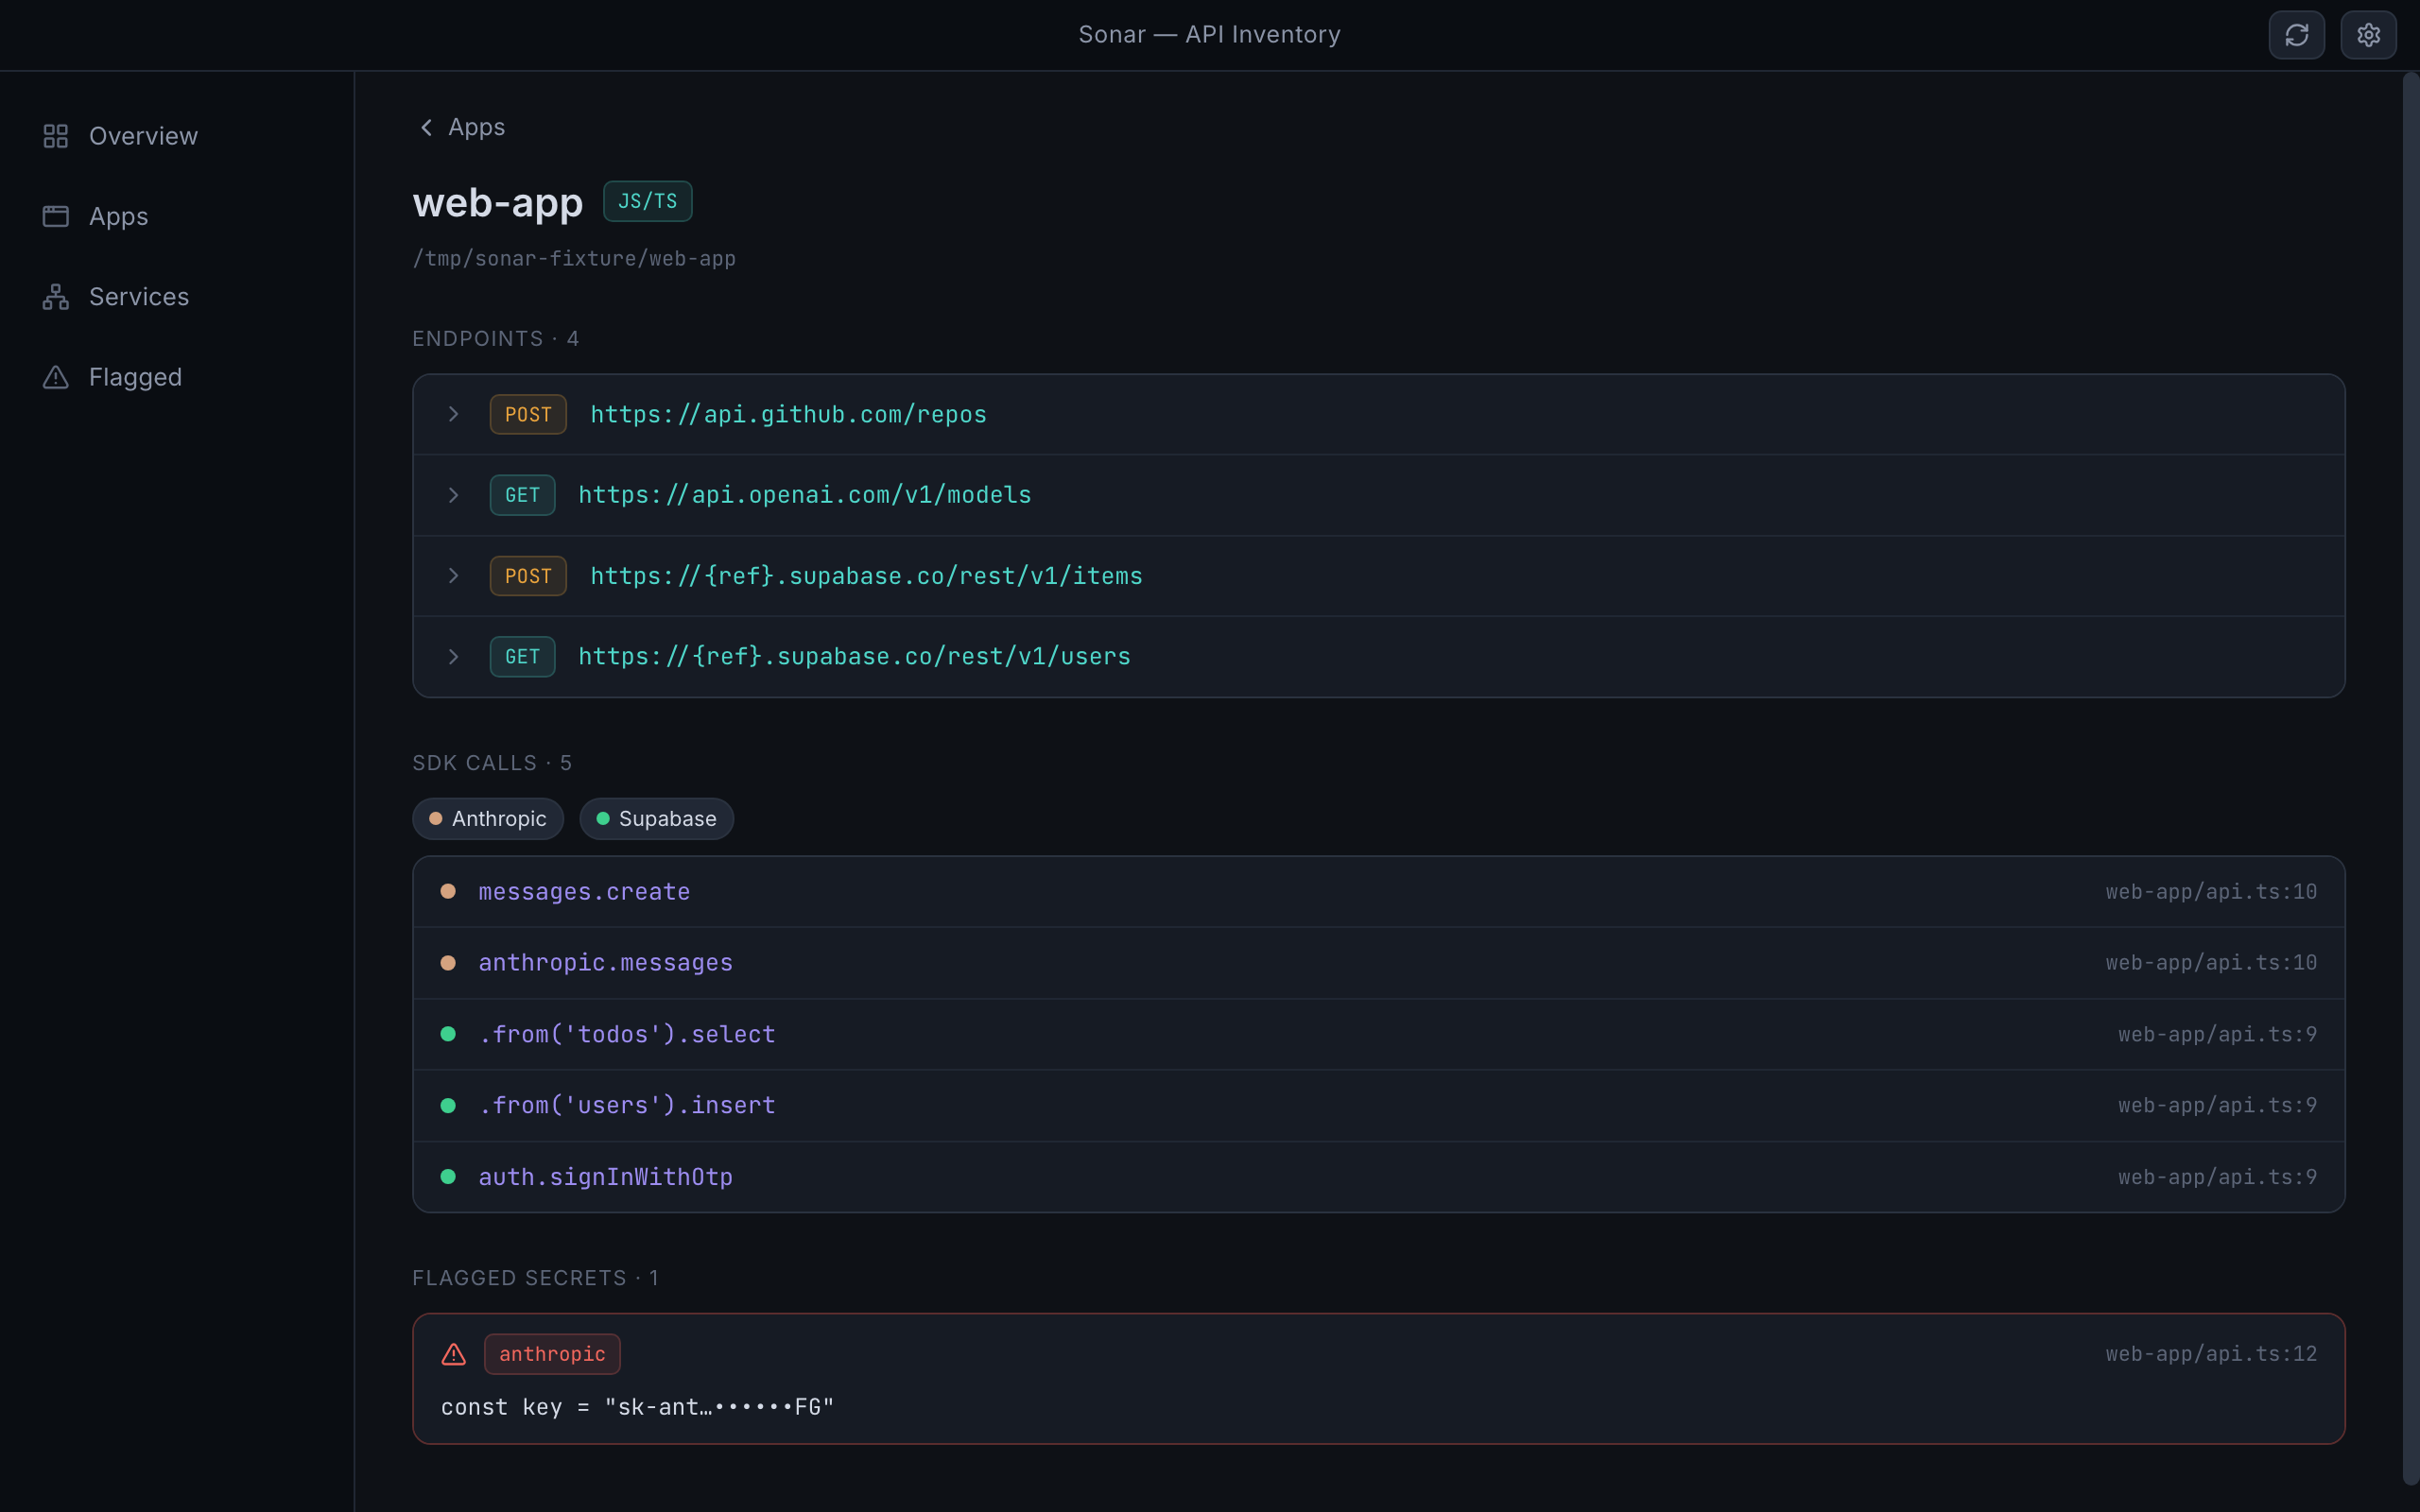Select the .from('users').insert call

click(x=1378, y=1105)
